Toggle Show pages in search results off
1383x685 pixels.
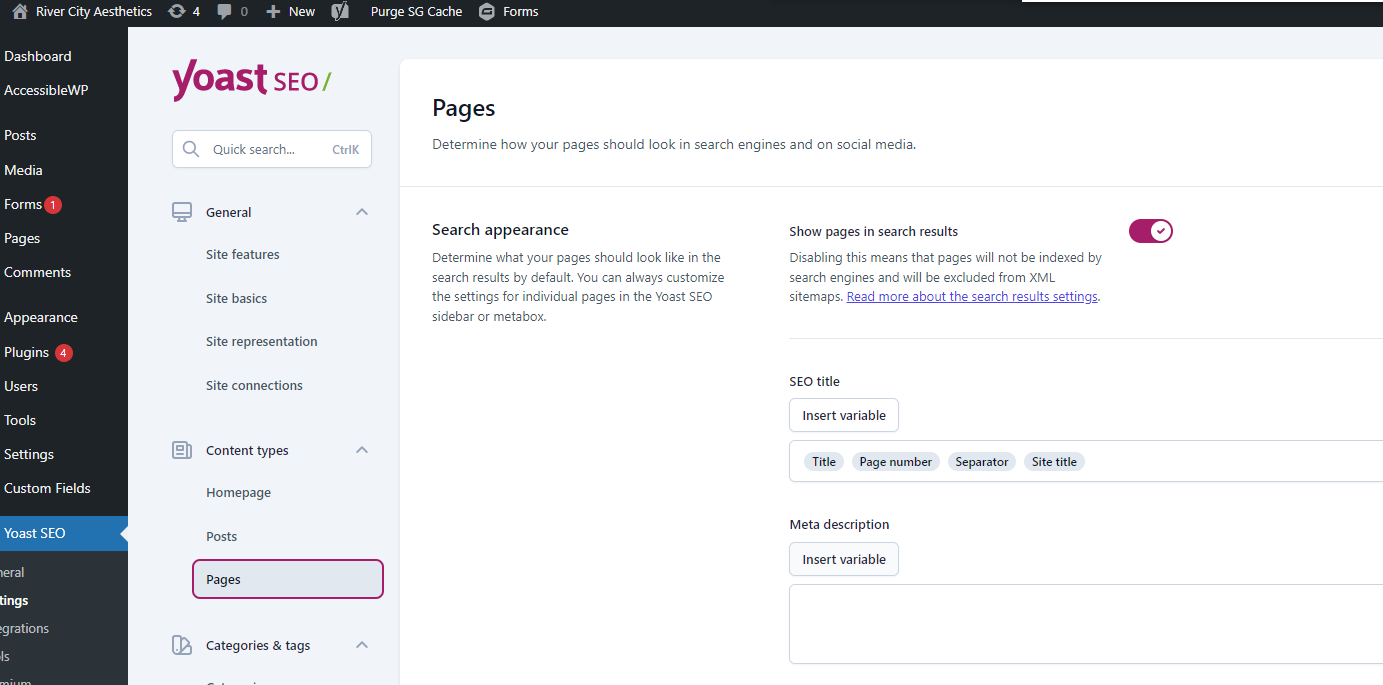[1150, 232]
